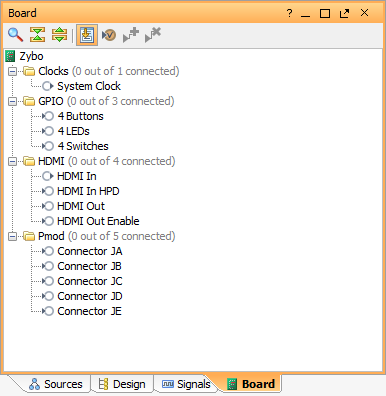
Task: Click the connect board component plus icon
Action: 131,35
